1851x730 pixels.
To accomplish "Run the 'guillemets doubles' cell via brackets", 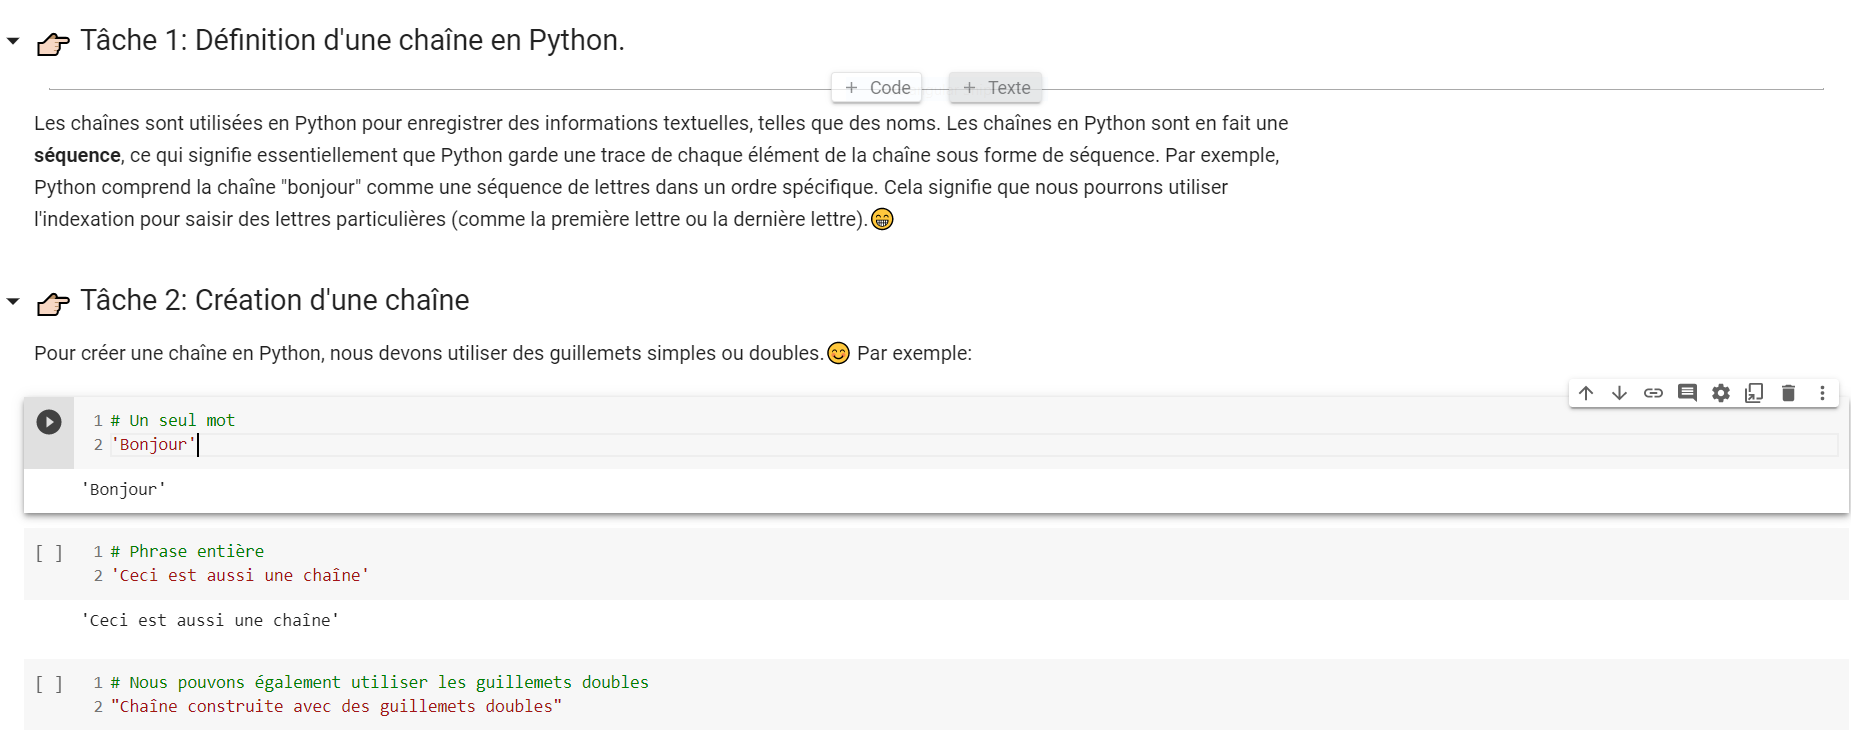I will coord(49,684).
